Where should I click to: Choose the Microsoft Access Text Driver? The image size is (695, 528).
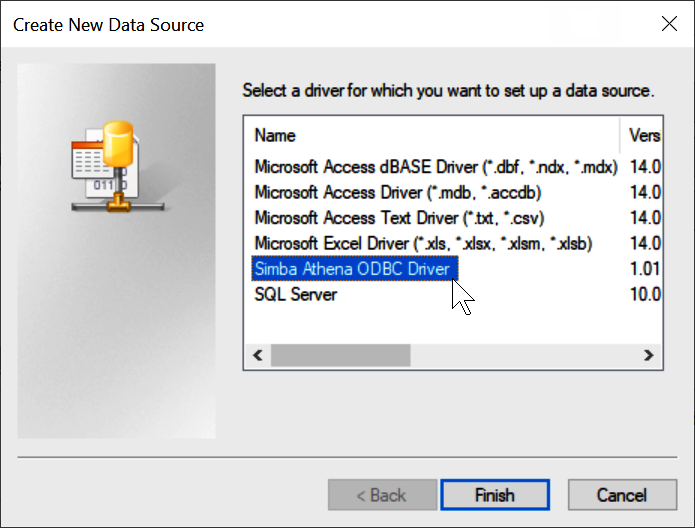tap(399, 217)
